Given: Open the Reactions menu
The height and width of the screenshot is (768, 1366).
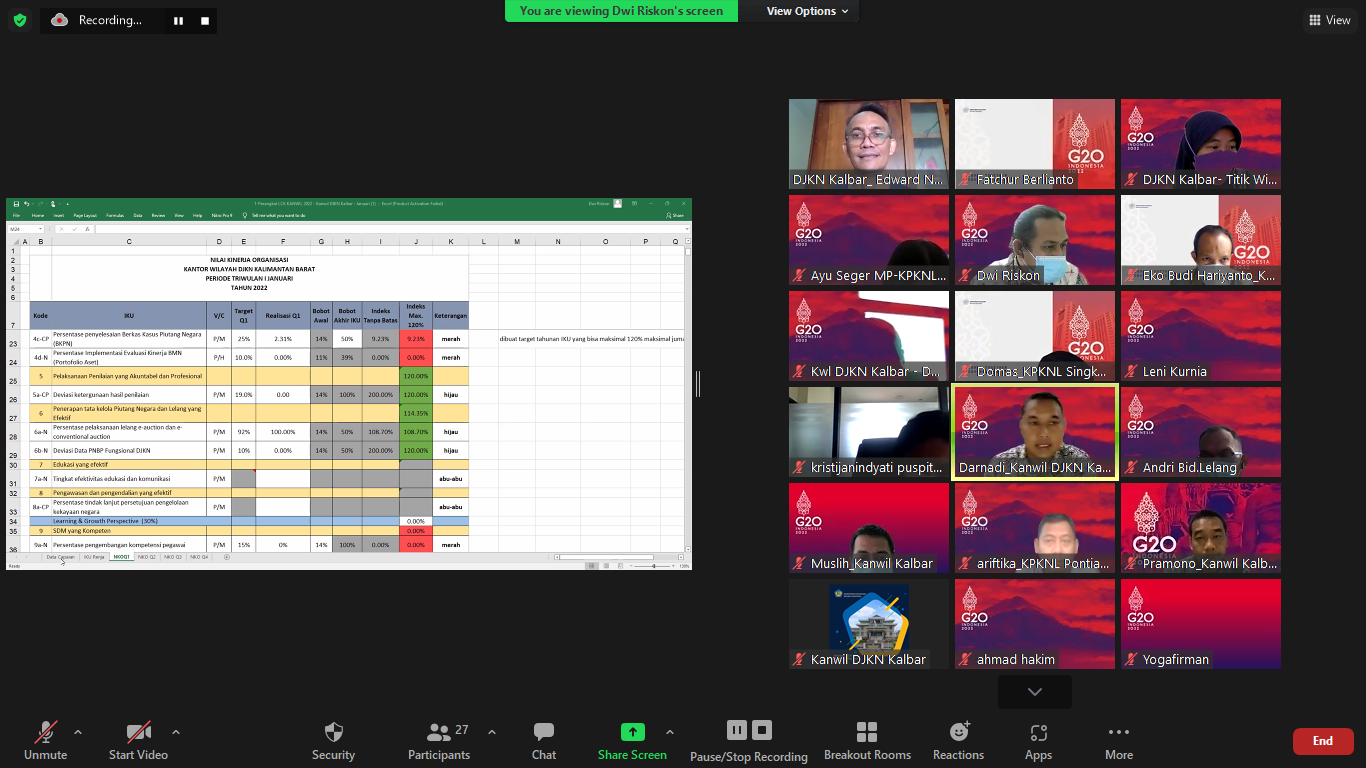Looking at the screenshot, I should (958, 732).
